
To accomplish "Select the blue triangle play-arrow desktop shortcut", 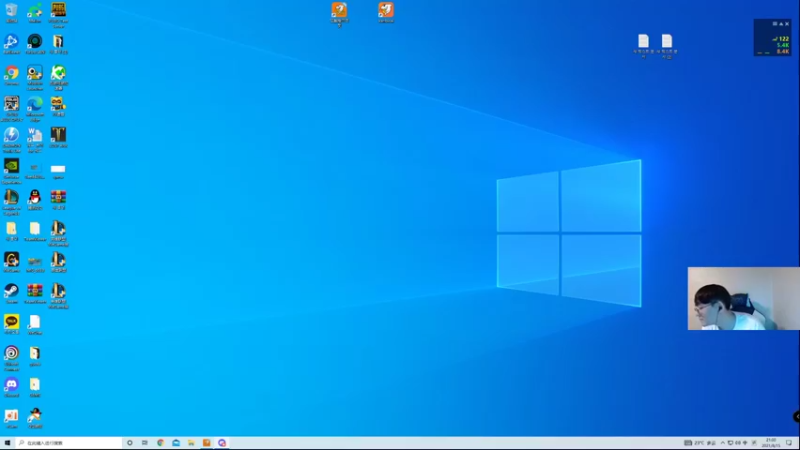I will click(11, 44).
